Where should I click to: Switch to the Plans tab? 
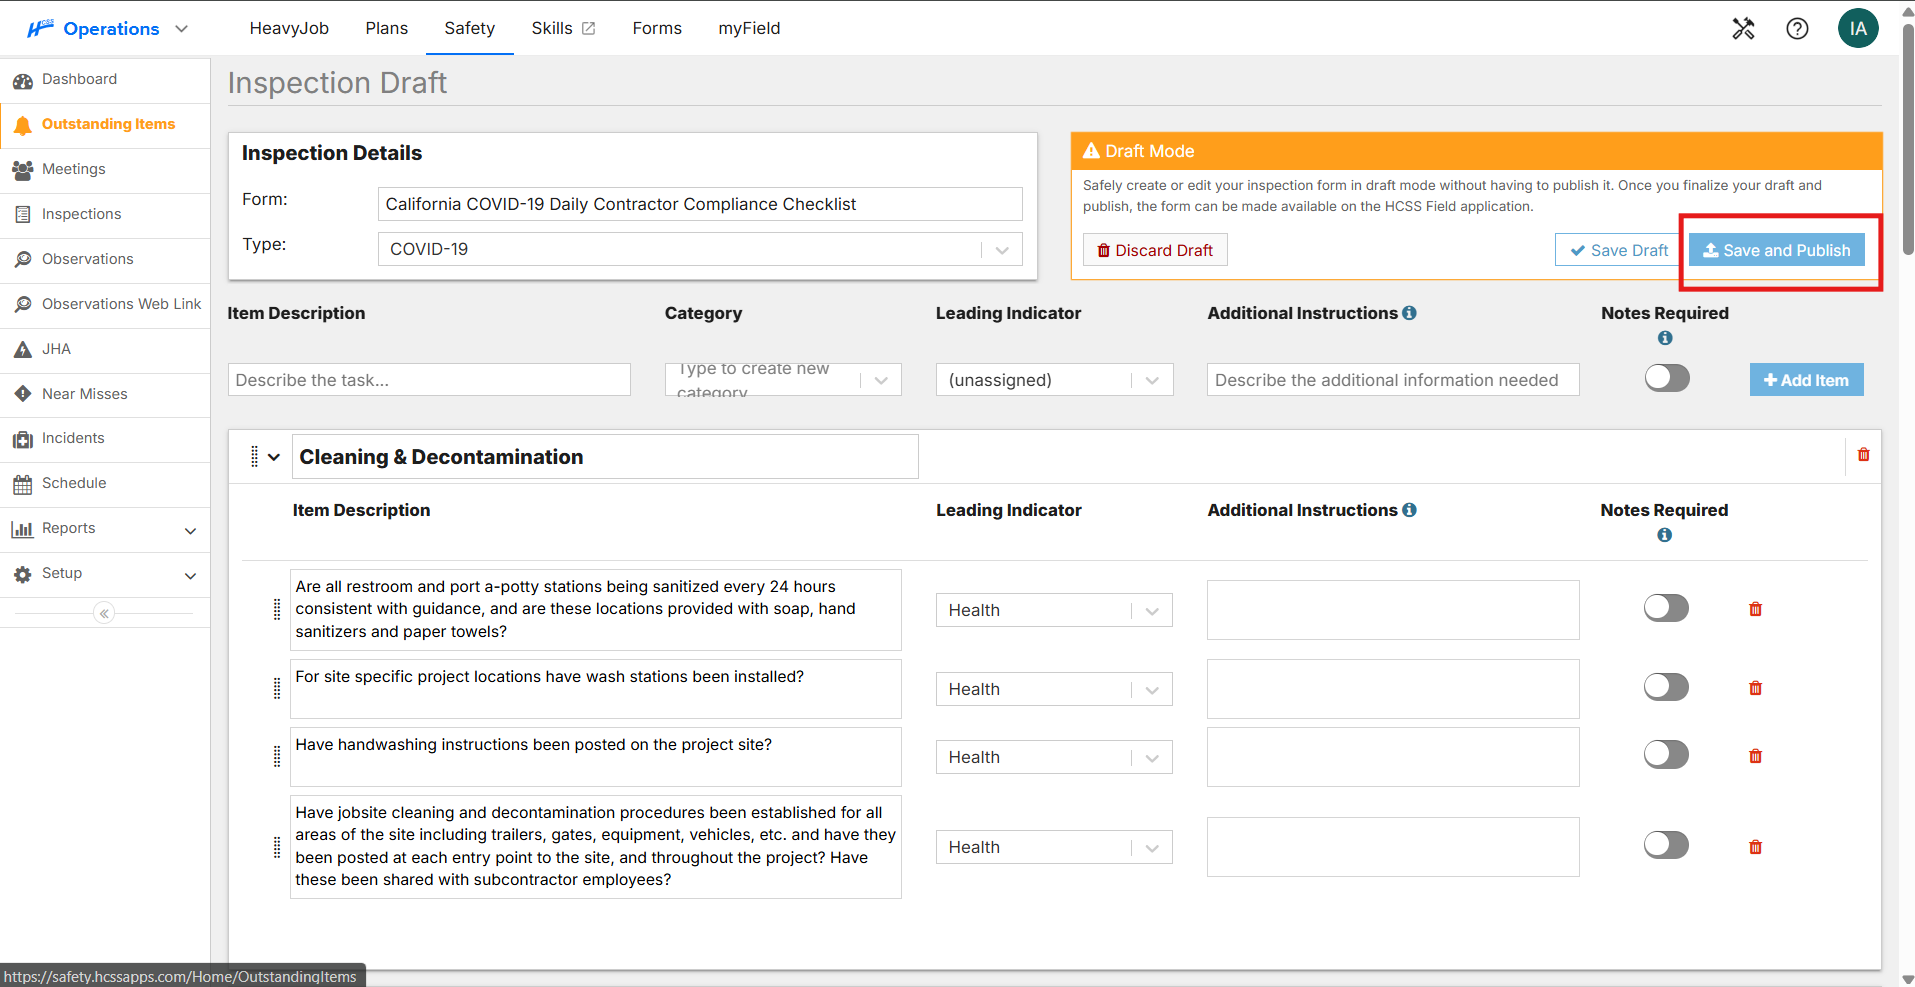(x=387, y=28)
